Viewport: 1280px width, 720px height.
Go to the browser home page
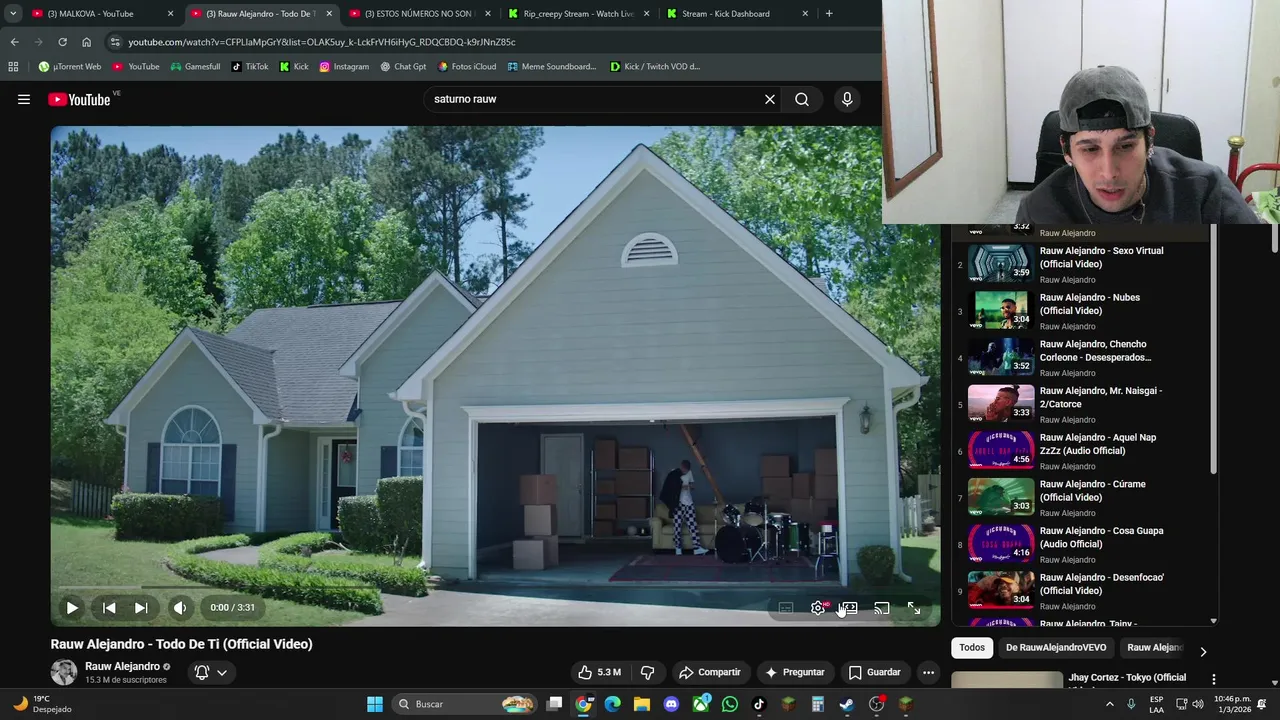tap(87, 42)
